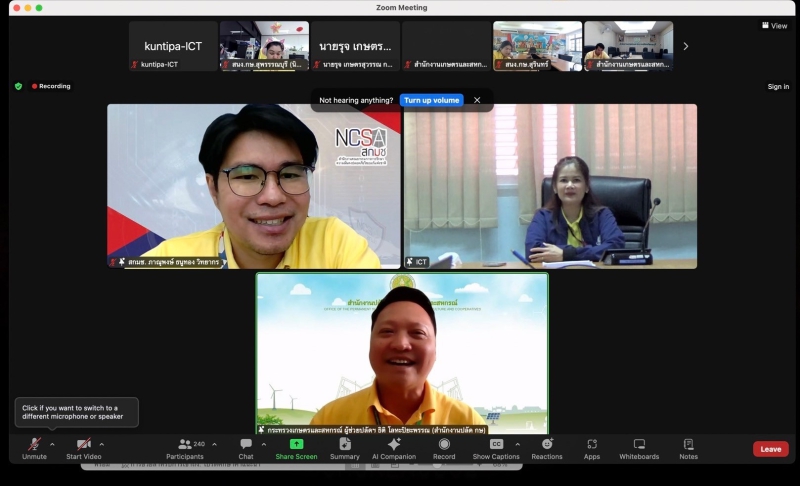
Task: Select the NCSA speaker video tile
Action: tap(254, 186)
